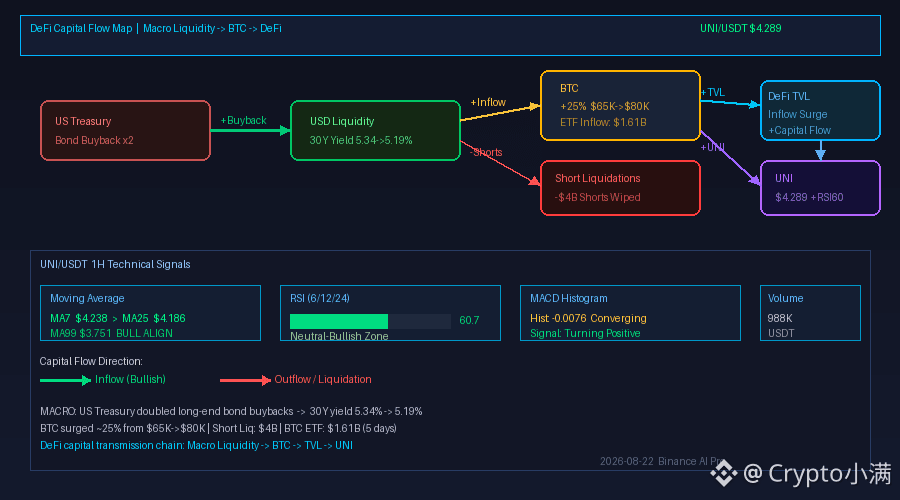900x500 pixels.
Task: Click the Capital Flow Direction label
Action: coord(91,362)
